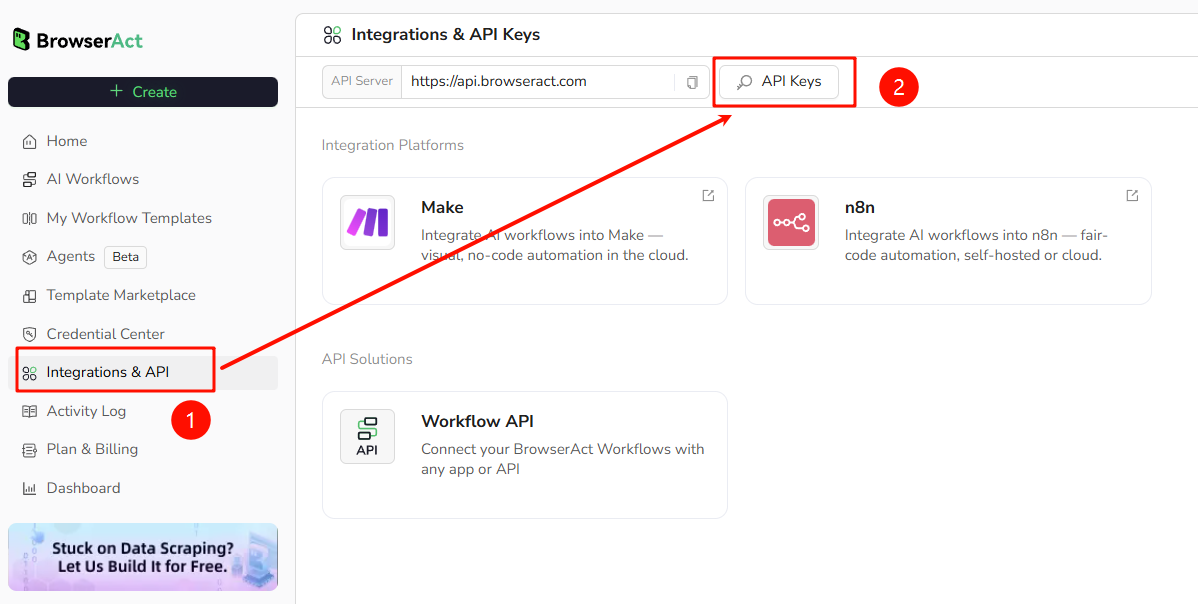Open AI Workflows in sidebar
The height and width of the screenshot is (604, 1198).
143,179
